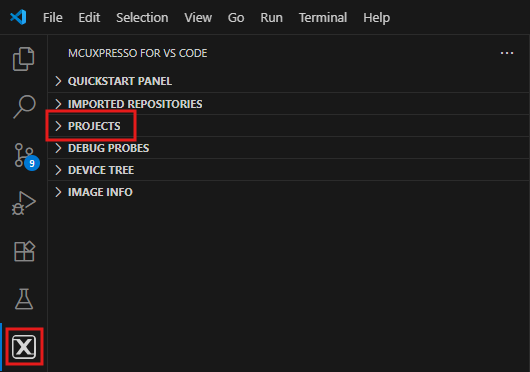This screenshot has width=530, height=372.
Task: Expand the Imported Repositories chevron
Action: click(58, 104)
